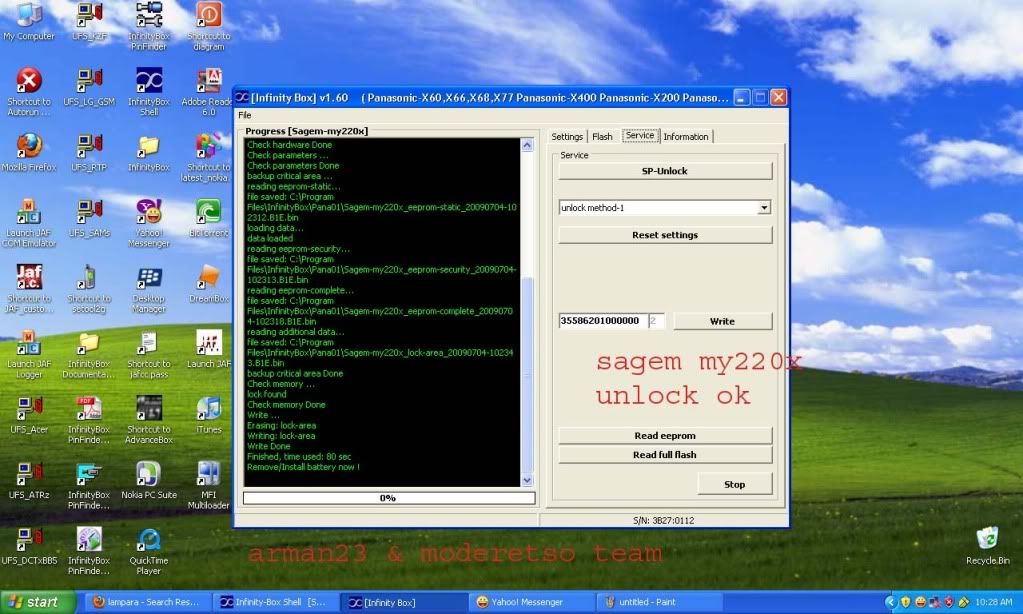Open Yahoo! Messenger desktop icon
The image size is (1023, 614).
point(149,223)
